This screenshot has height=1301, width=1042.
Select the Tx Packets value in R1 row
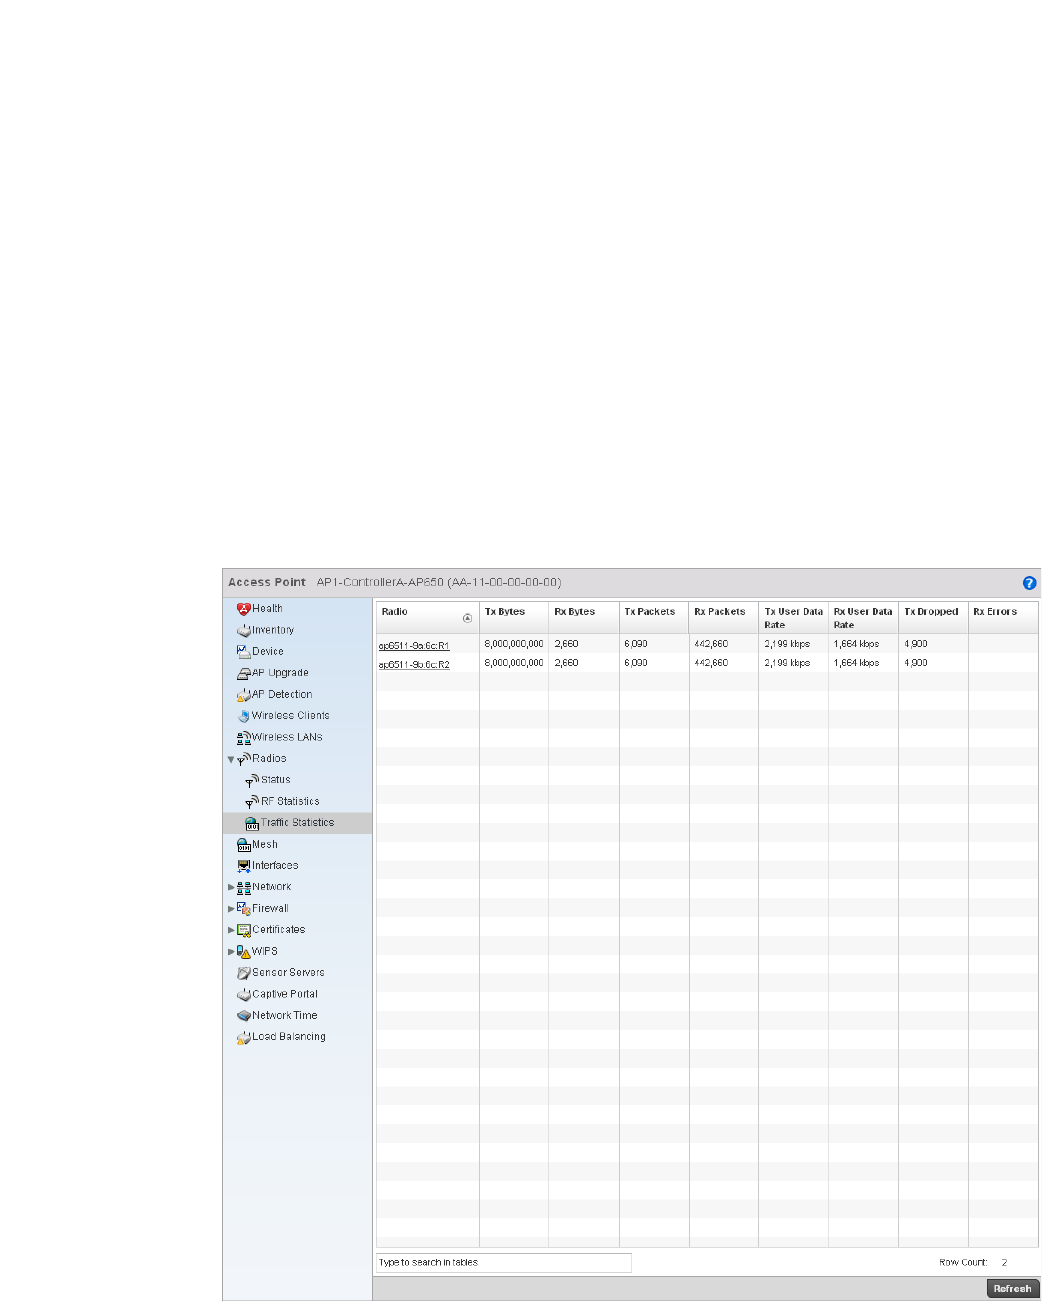click(636, 645)
